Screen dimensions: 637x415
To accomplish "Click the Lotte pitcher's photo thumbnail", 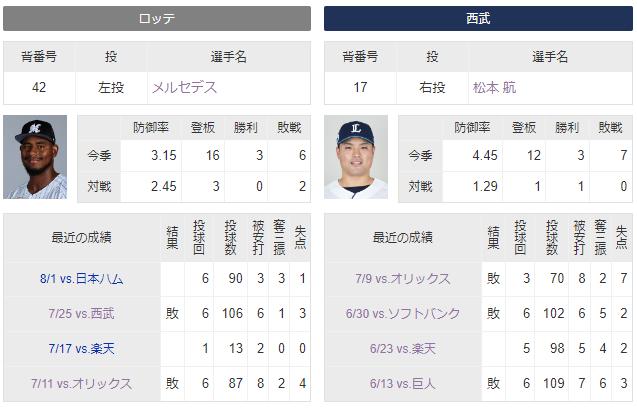I will [x=35, y=157].
